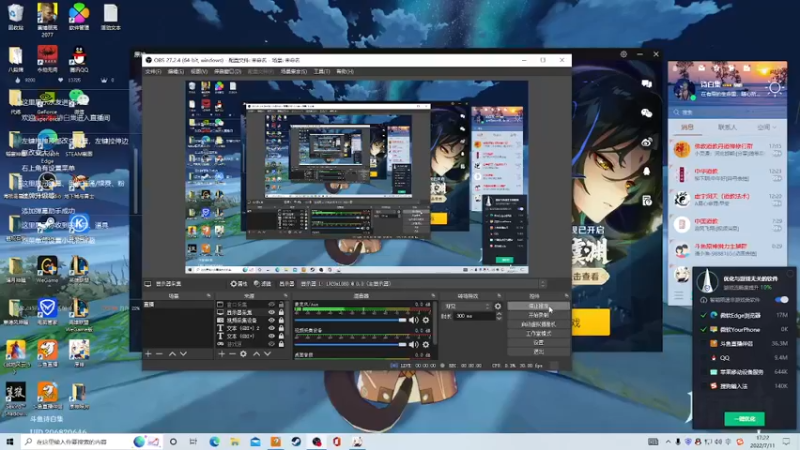Image resolution: width=800 pixels, height=450 pixels.
Task: Toggle visibility of 视频采集设备 source
Action: pos(271,320)
